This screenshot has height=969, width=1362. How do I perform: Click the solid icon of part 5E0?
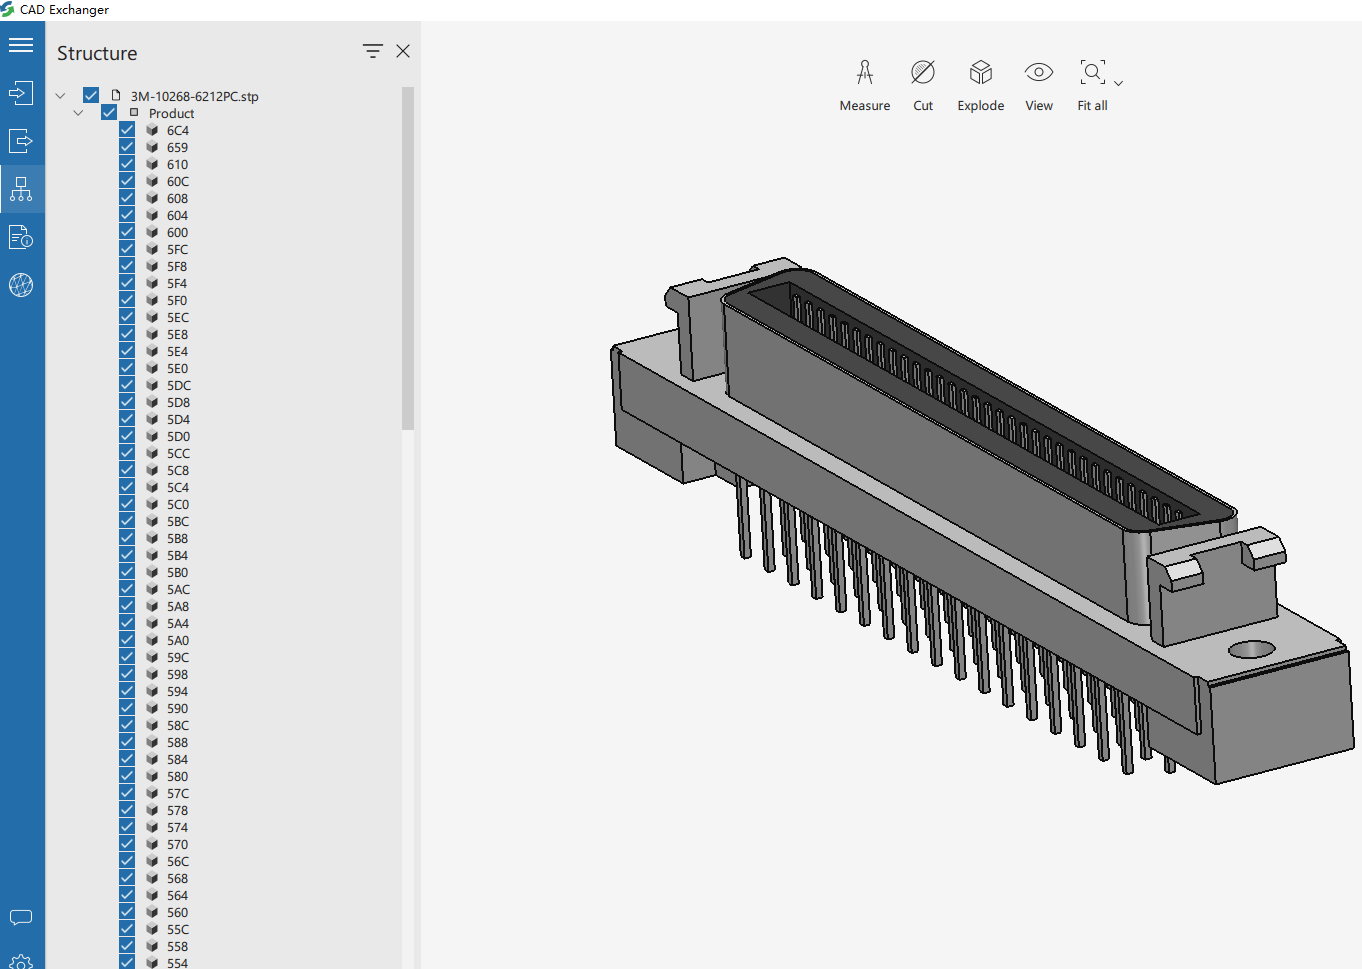152,368
